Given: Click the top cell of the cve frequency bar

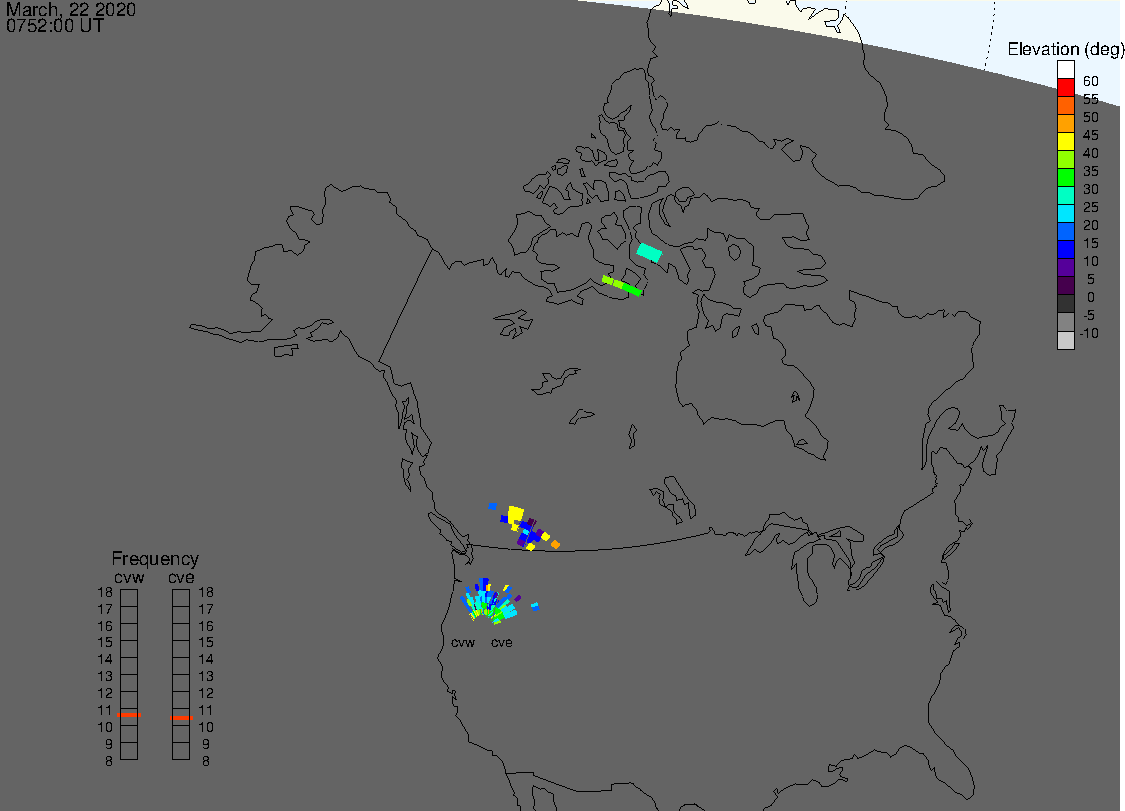Looking at the screenshot, I should click(181, 598).
